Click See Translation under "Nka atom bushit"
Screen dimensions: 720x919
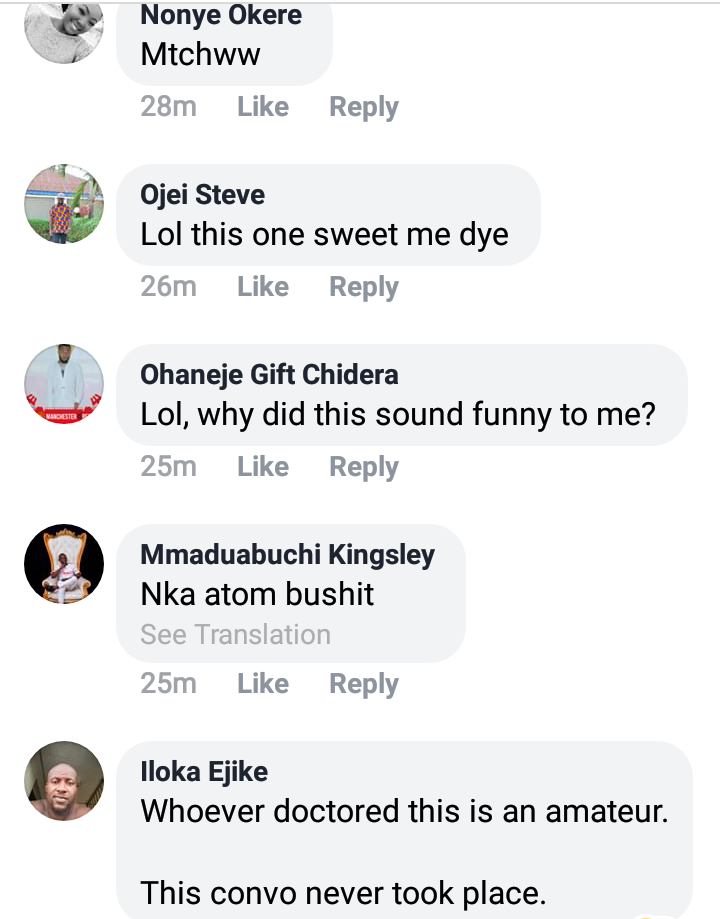235,635
